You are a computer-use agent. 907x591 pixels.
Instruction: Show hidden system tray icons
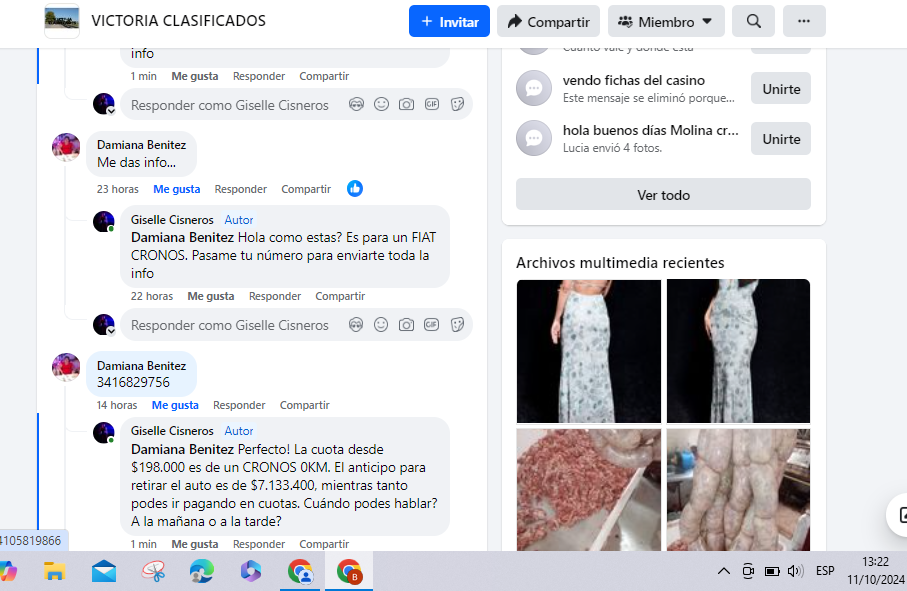pyautogui.click(x=724, y=571)
